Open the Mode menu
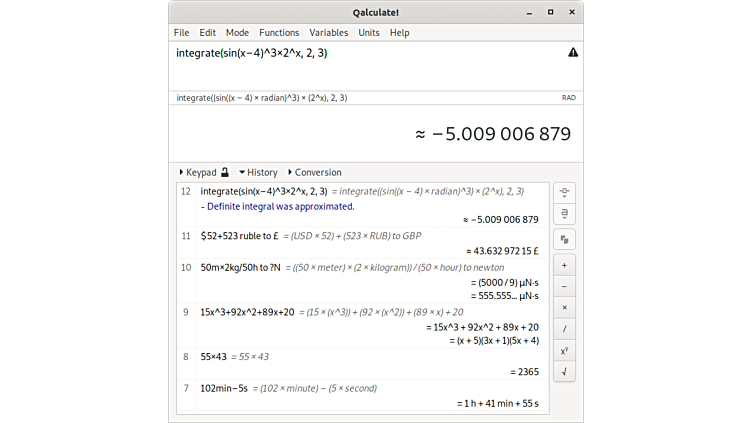Image resolution: width=752 pixels, height=423 pixels. pyautogui.click(x=237, y=33)
